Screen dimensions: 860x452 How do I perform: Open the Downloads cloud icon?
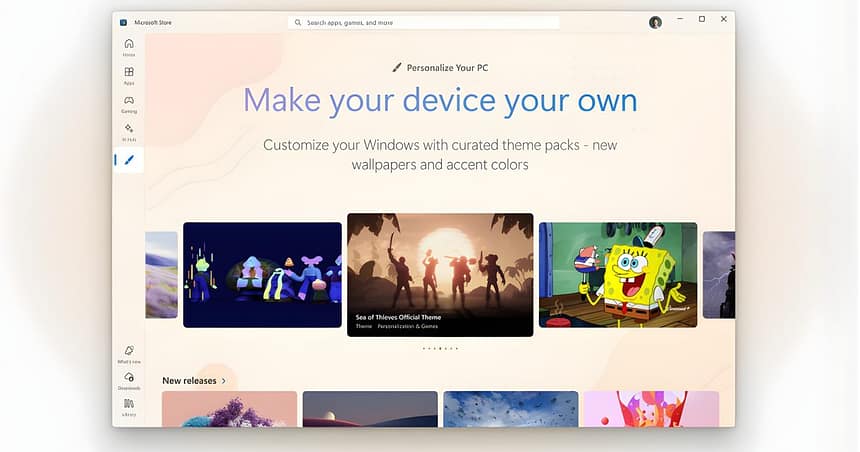[x=129, y=381]
